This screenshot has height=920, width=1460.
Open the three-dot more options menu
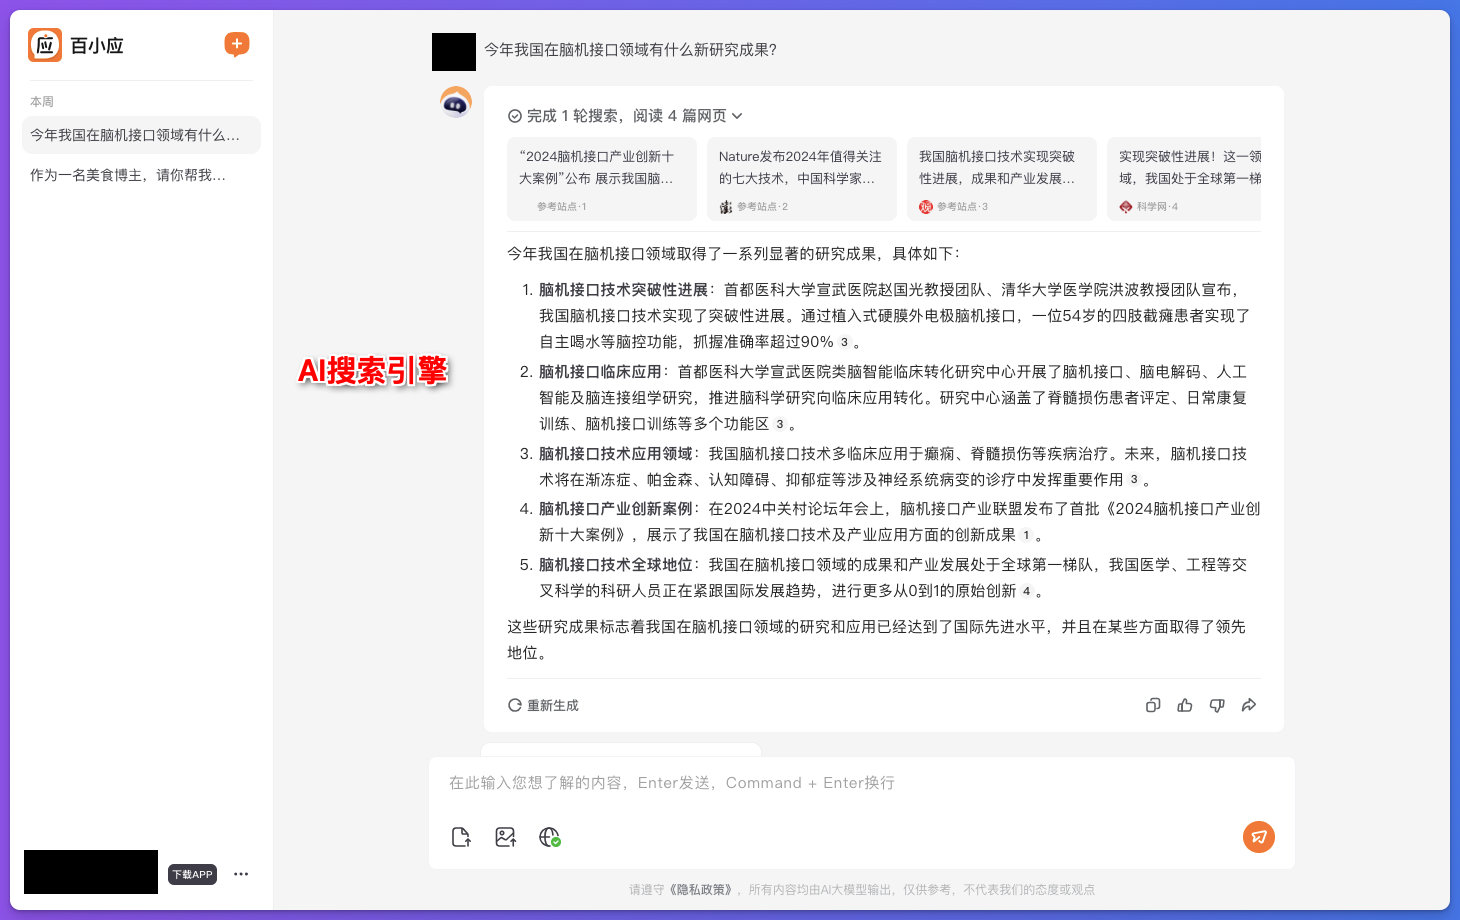(x=241, y=874)
